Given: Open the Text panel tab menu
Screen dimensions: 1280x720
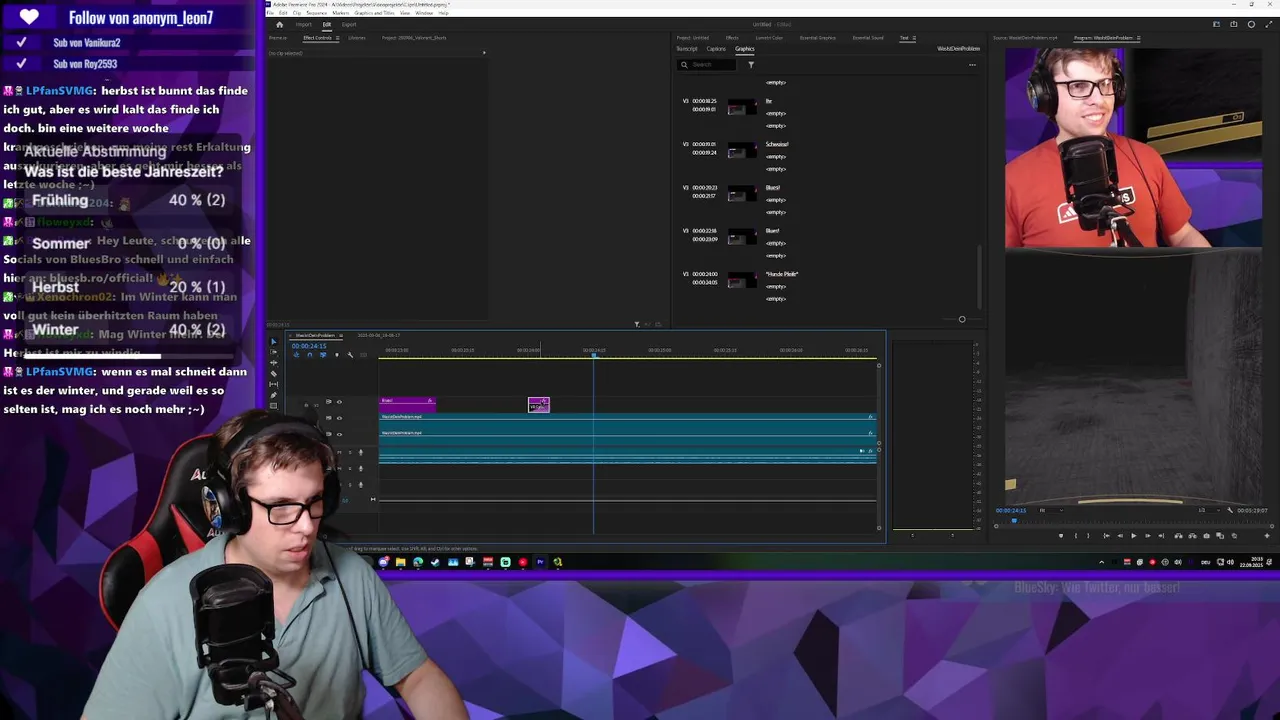Looking at the screenshot, I should [x=914, y=38].
